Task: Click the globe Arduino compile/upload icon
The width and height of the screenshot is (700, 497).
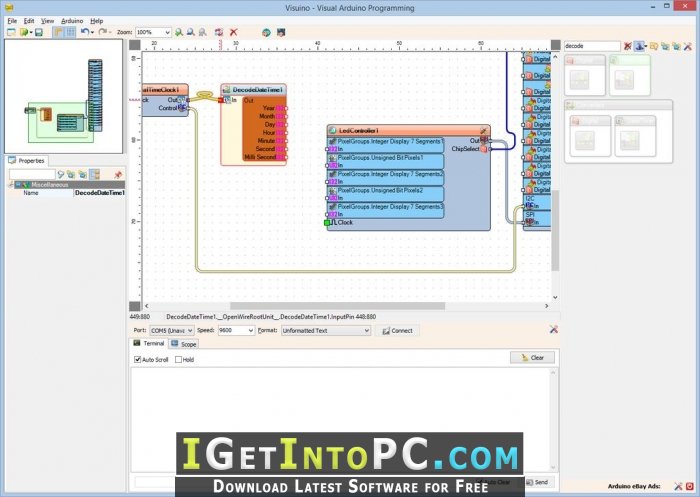Action: coord(267,32)
